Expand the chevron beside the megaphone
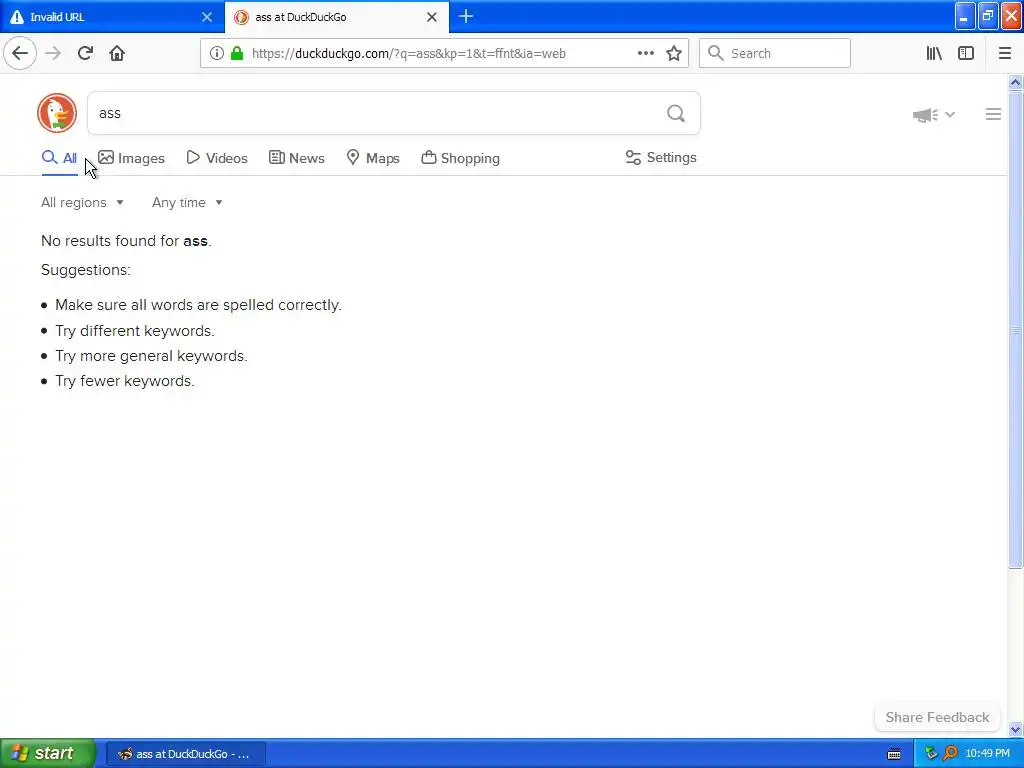This screenshot has height=768, width=1024. coord(950,115)
